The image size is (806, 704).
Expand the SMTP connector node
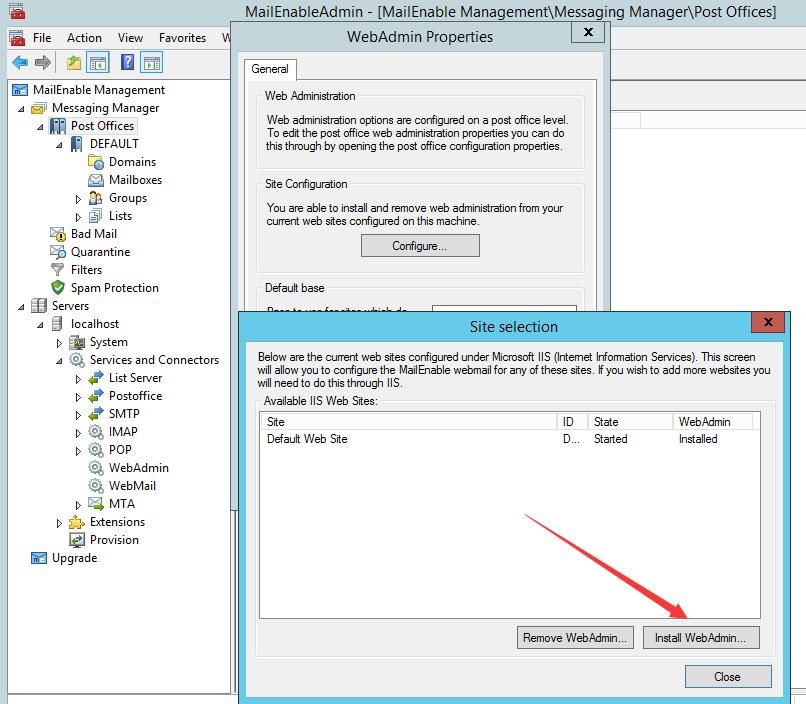click(78, 415)
